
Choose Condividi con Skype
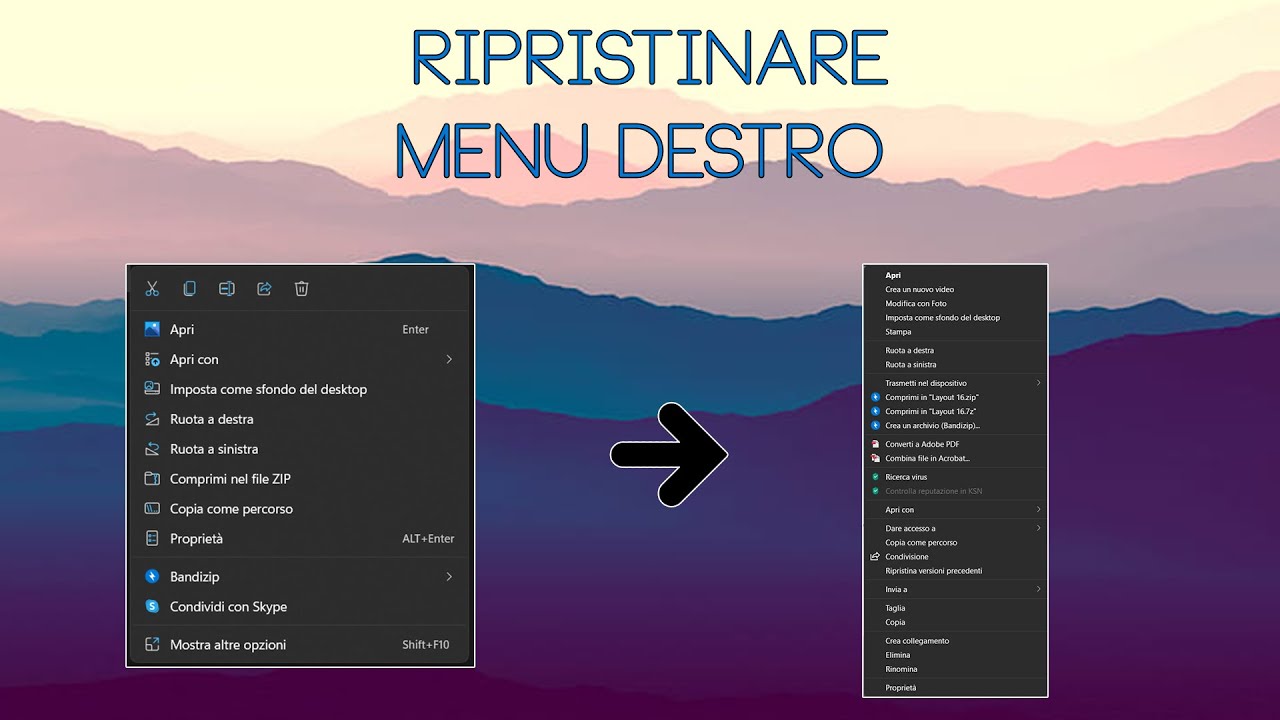point(300,607)
